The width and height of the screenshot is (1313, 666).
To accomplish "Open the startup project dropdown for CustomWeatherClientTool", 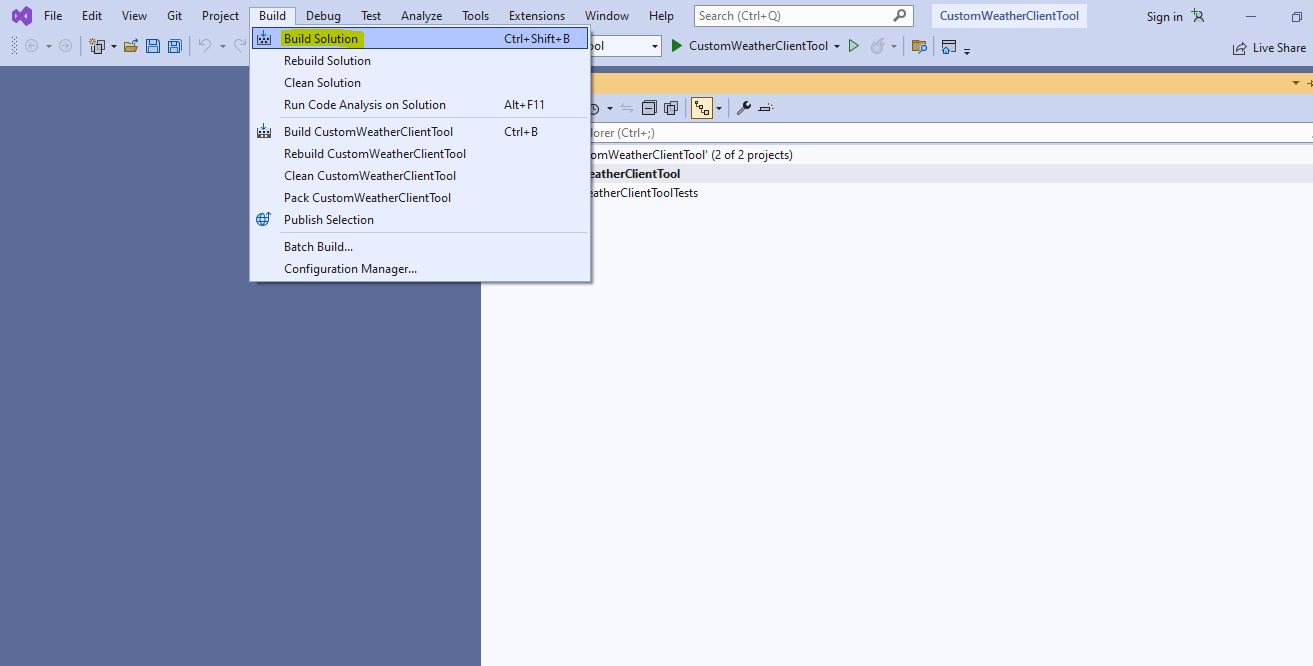I will pyautogui.click(x=837, y=46).
